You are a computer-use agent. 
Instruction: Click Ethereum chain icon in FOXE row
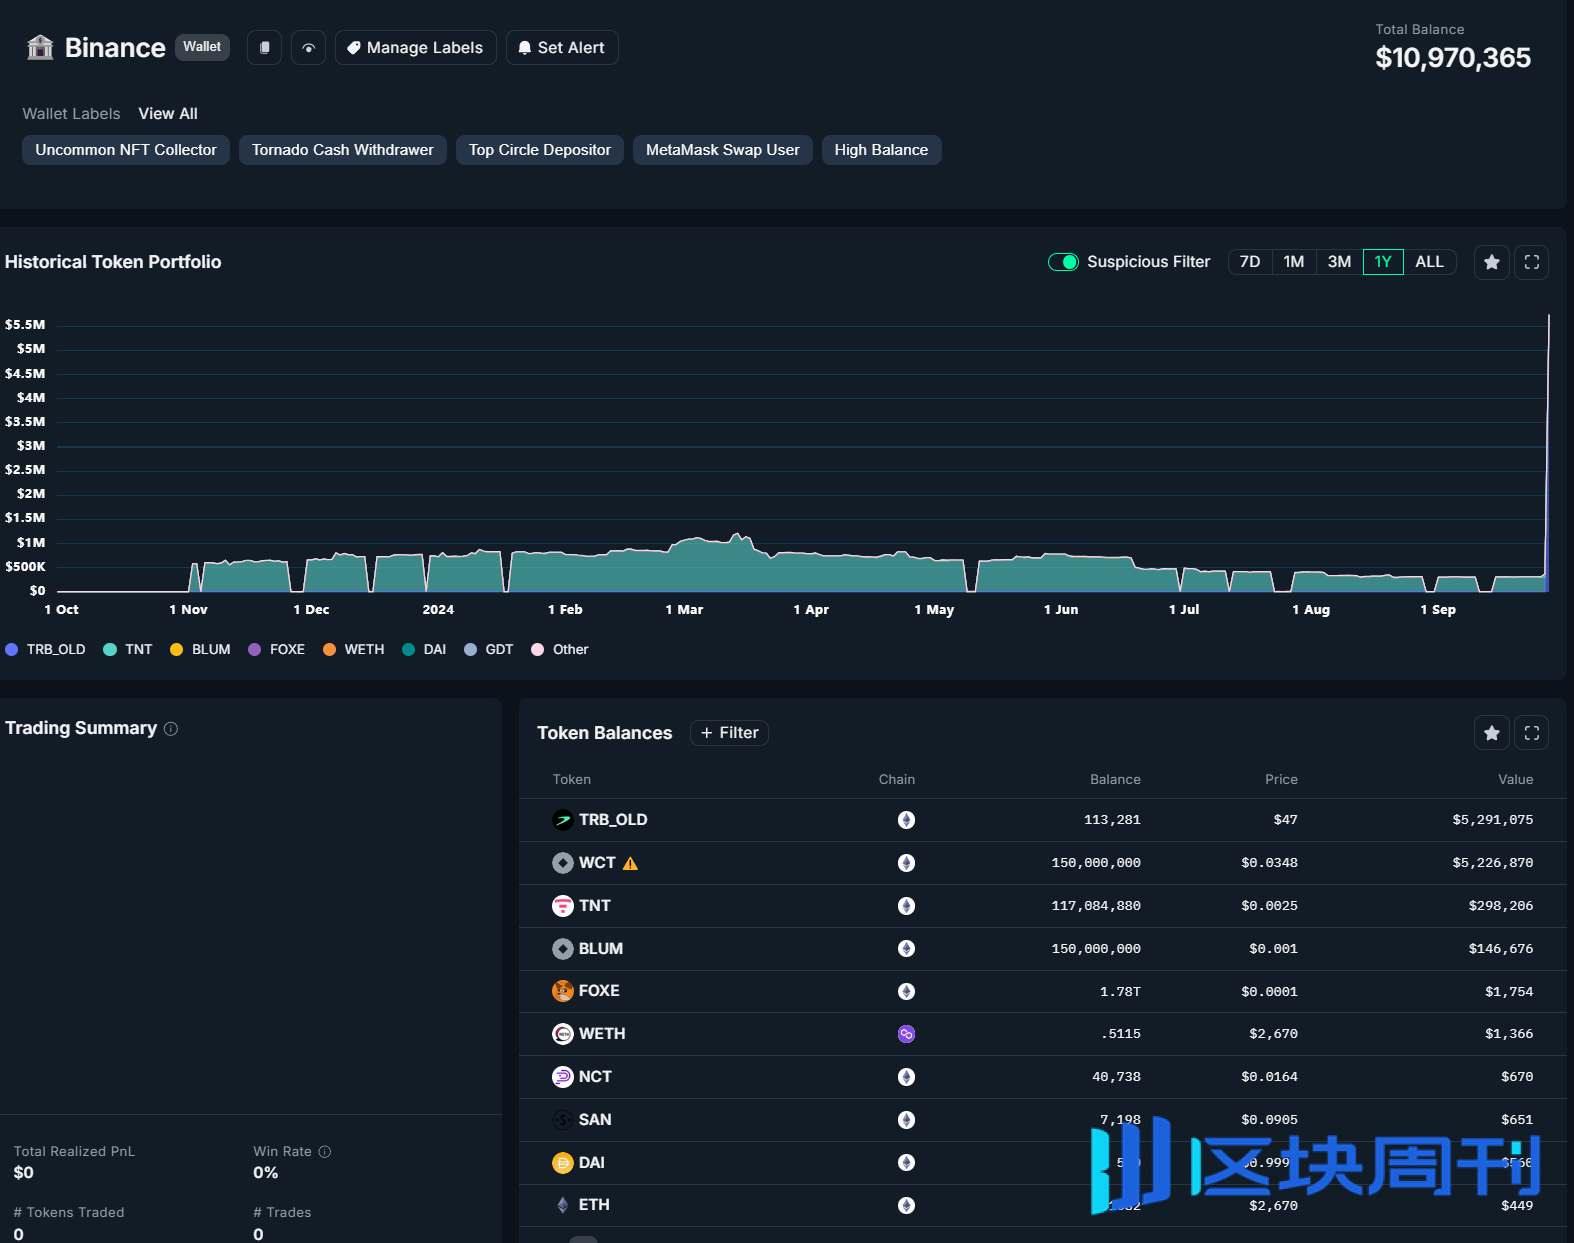coord(906,991)
